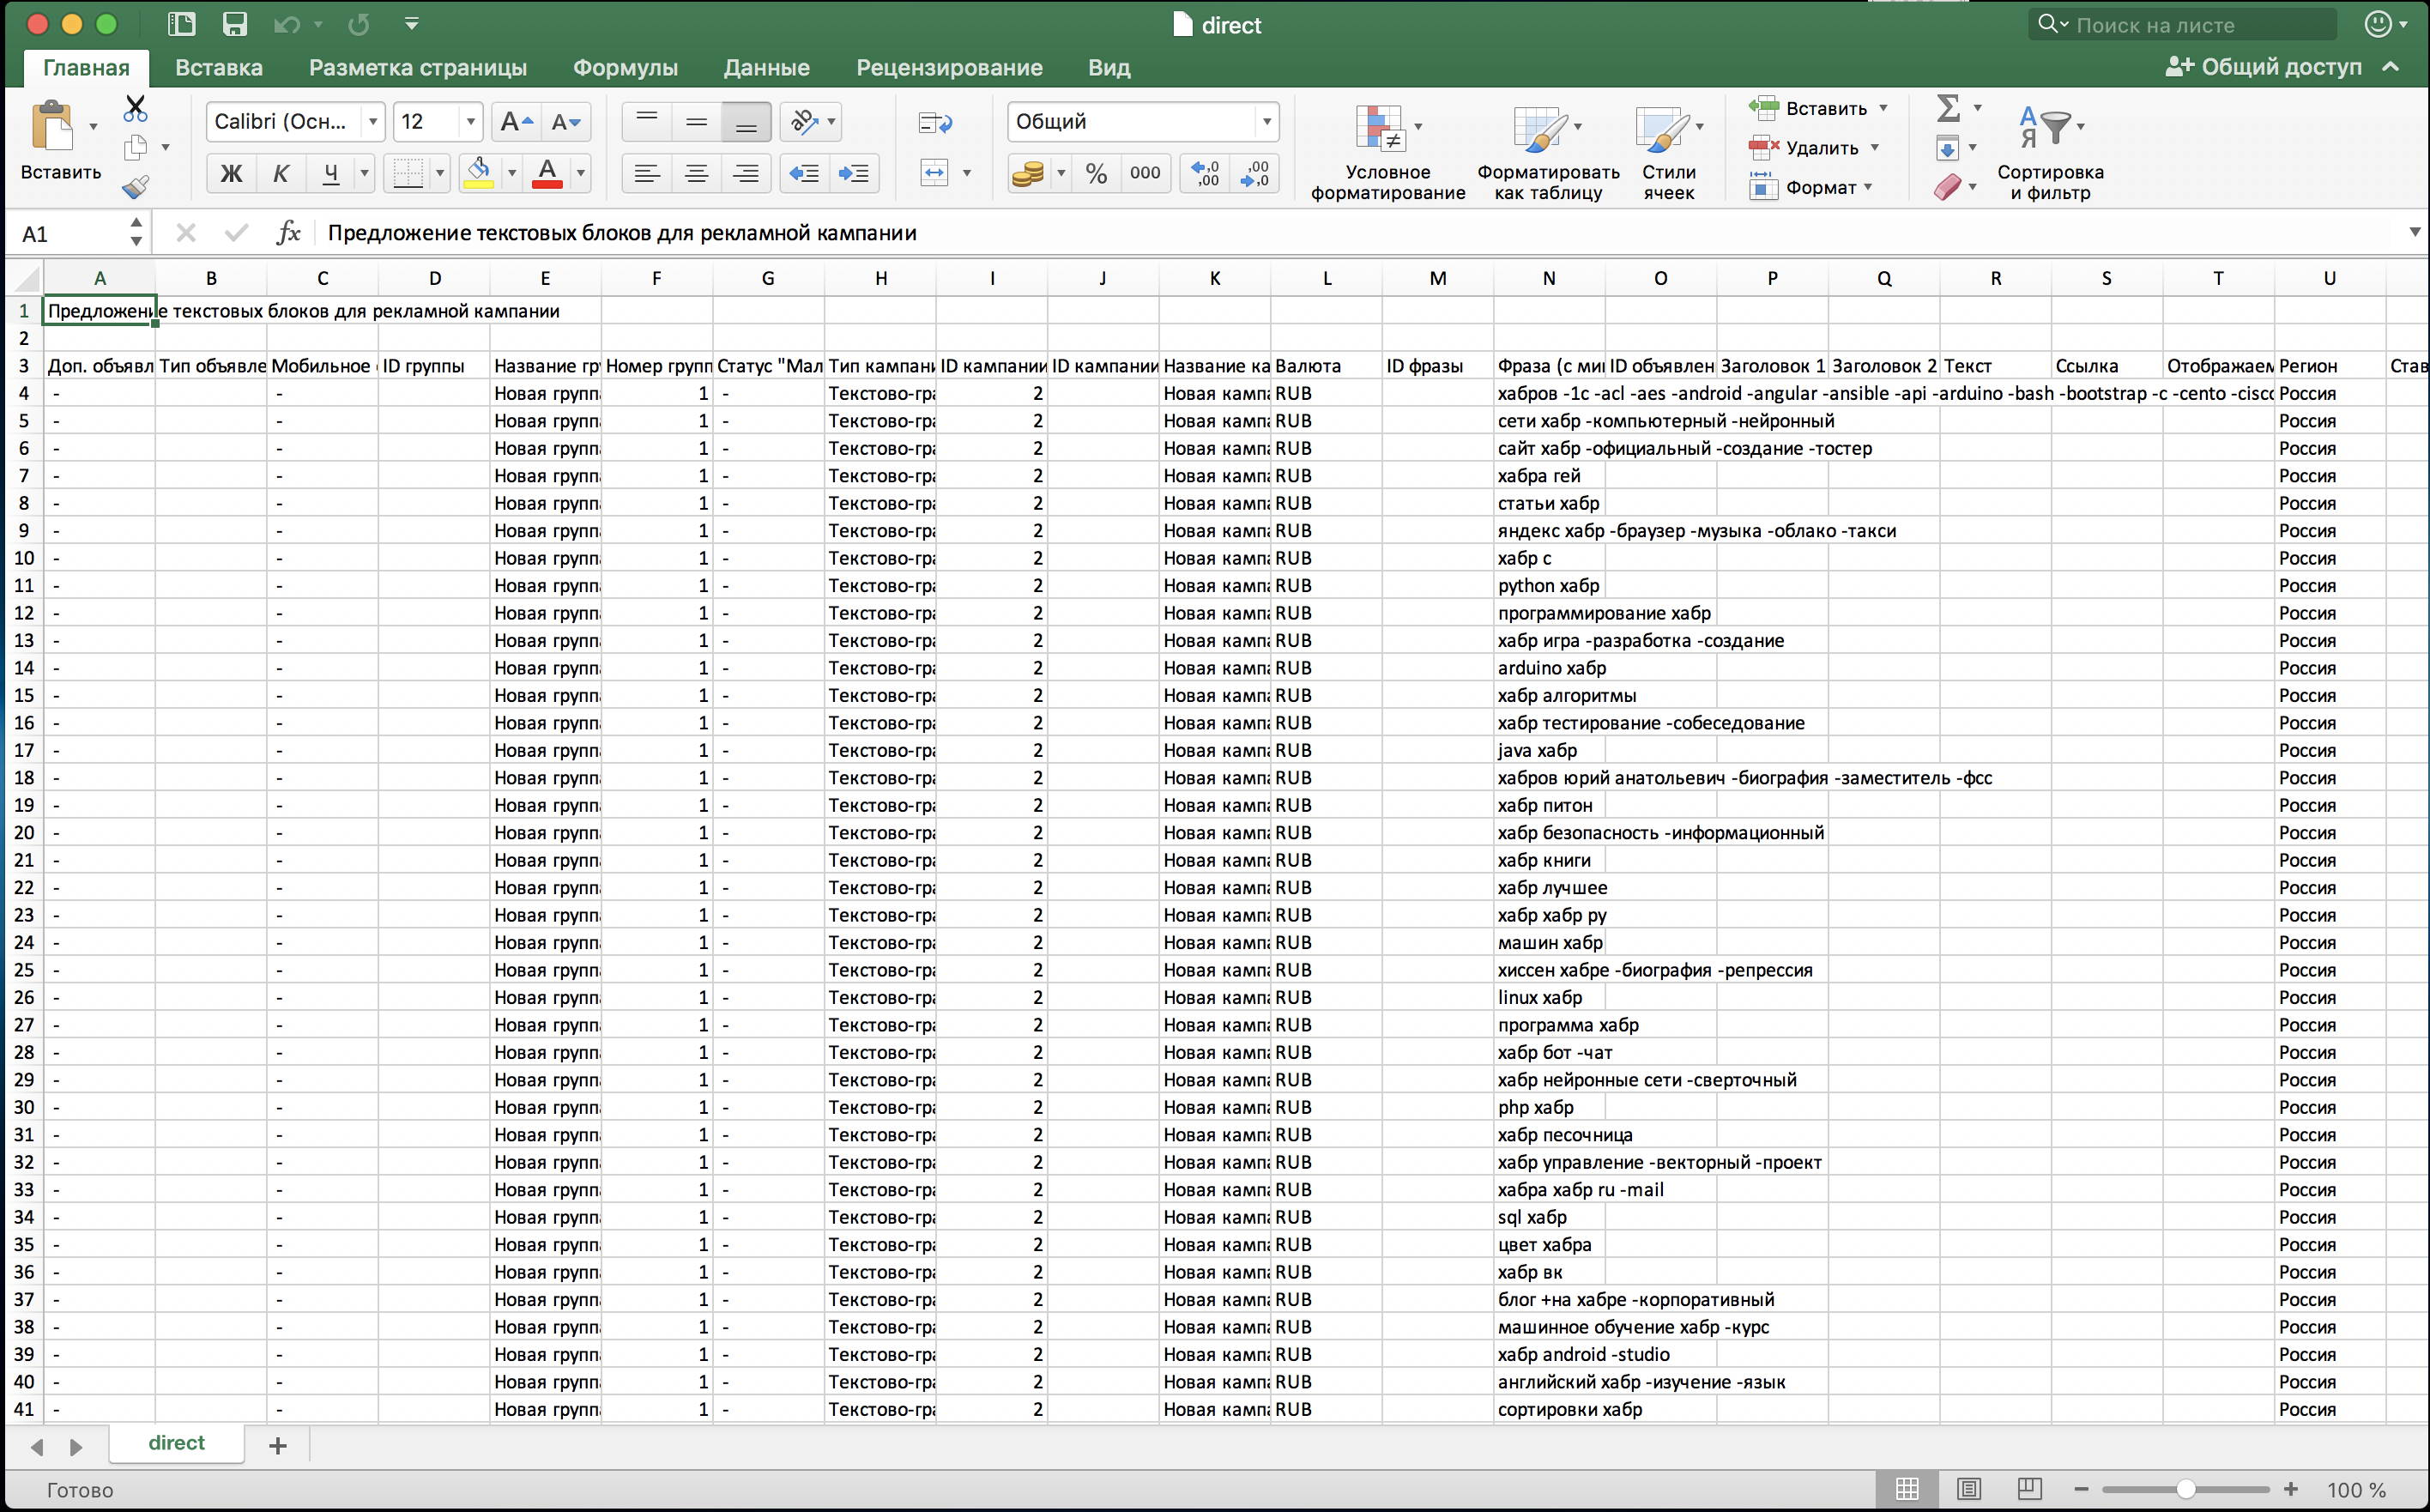Click the zoom slider handle
This screenshot has width=2430, height=1512.
coord(2186,1489)
